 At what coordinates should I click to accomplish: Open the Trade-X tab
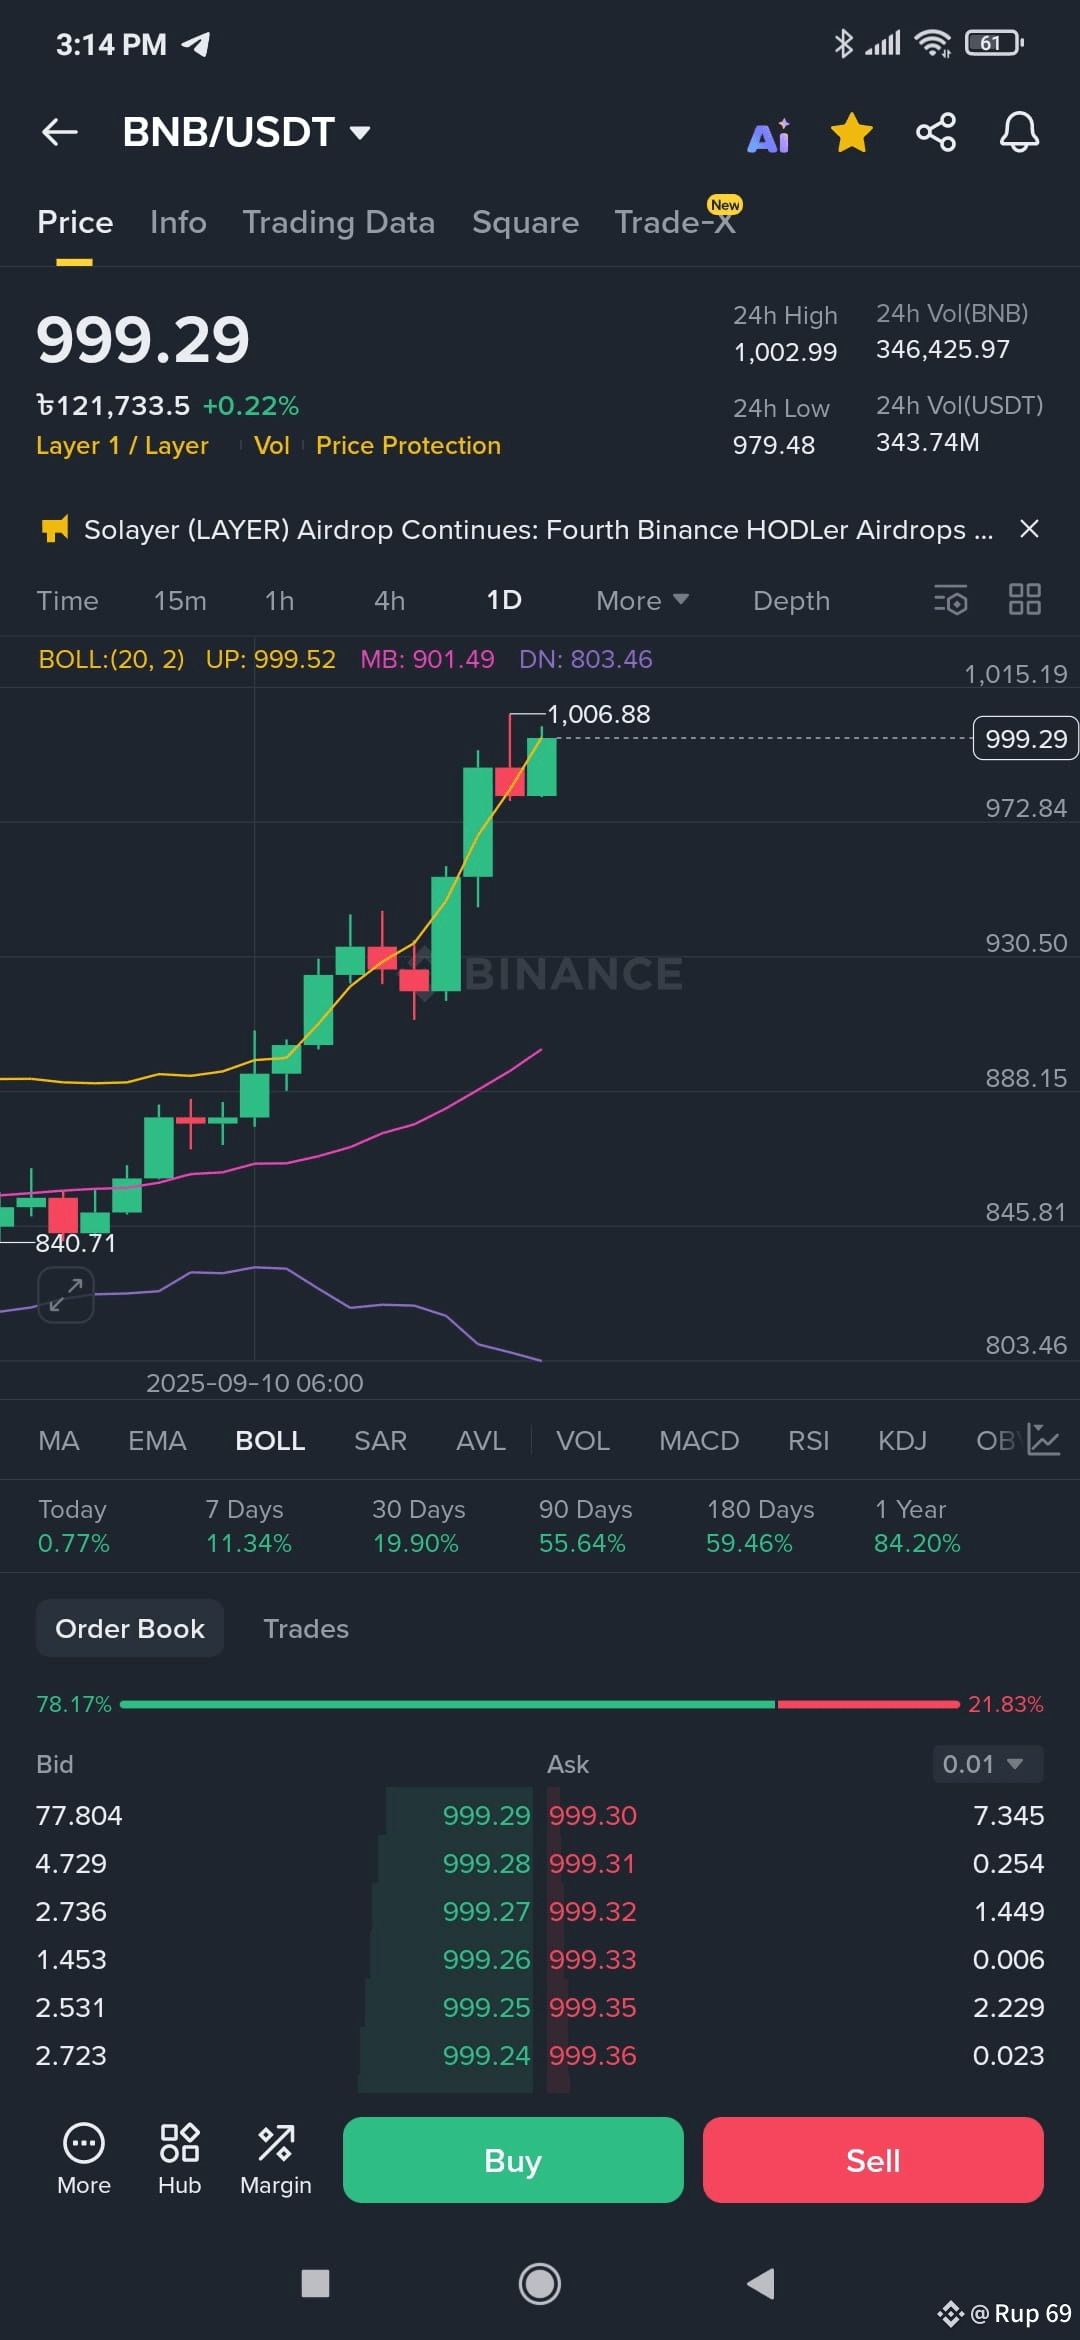click(676, 220)
